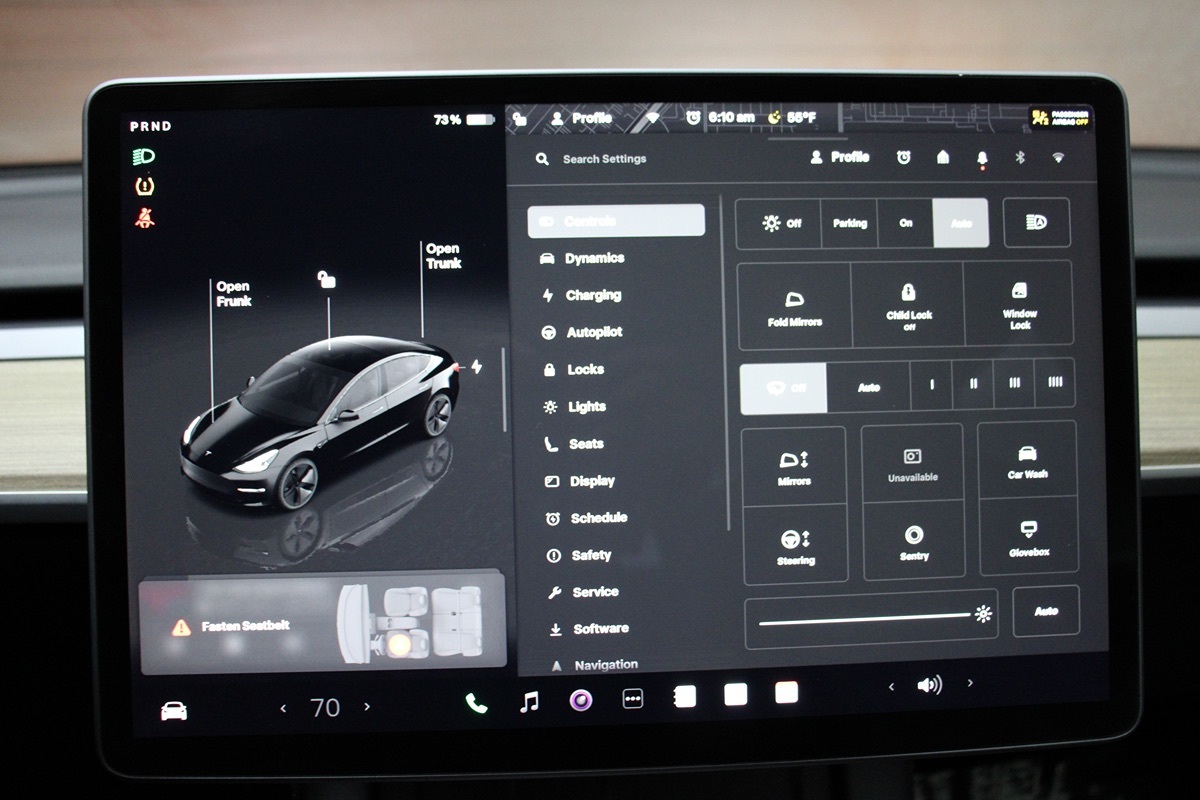1200x800 pixels.
Task: Open the dashcam camera app icon
Action: (581, 700)
